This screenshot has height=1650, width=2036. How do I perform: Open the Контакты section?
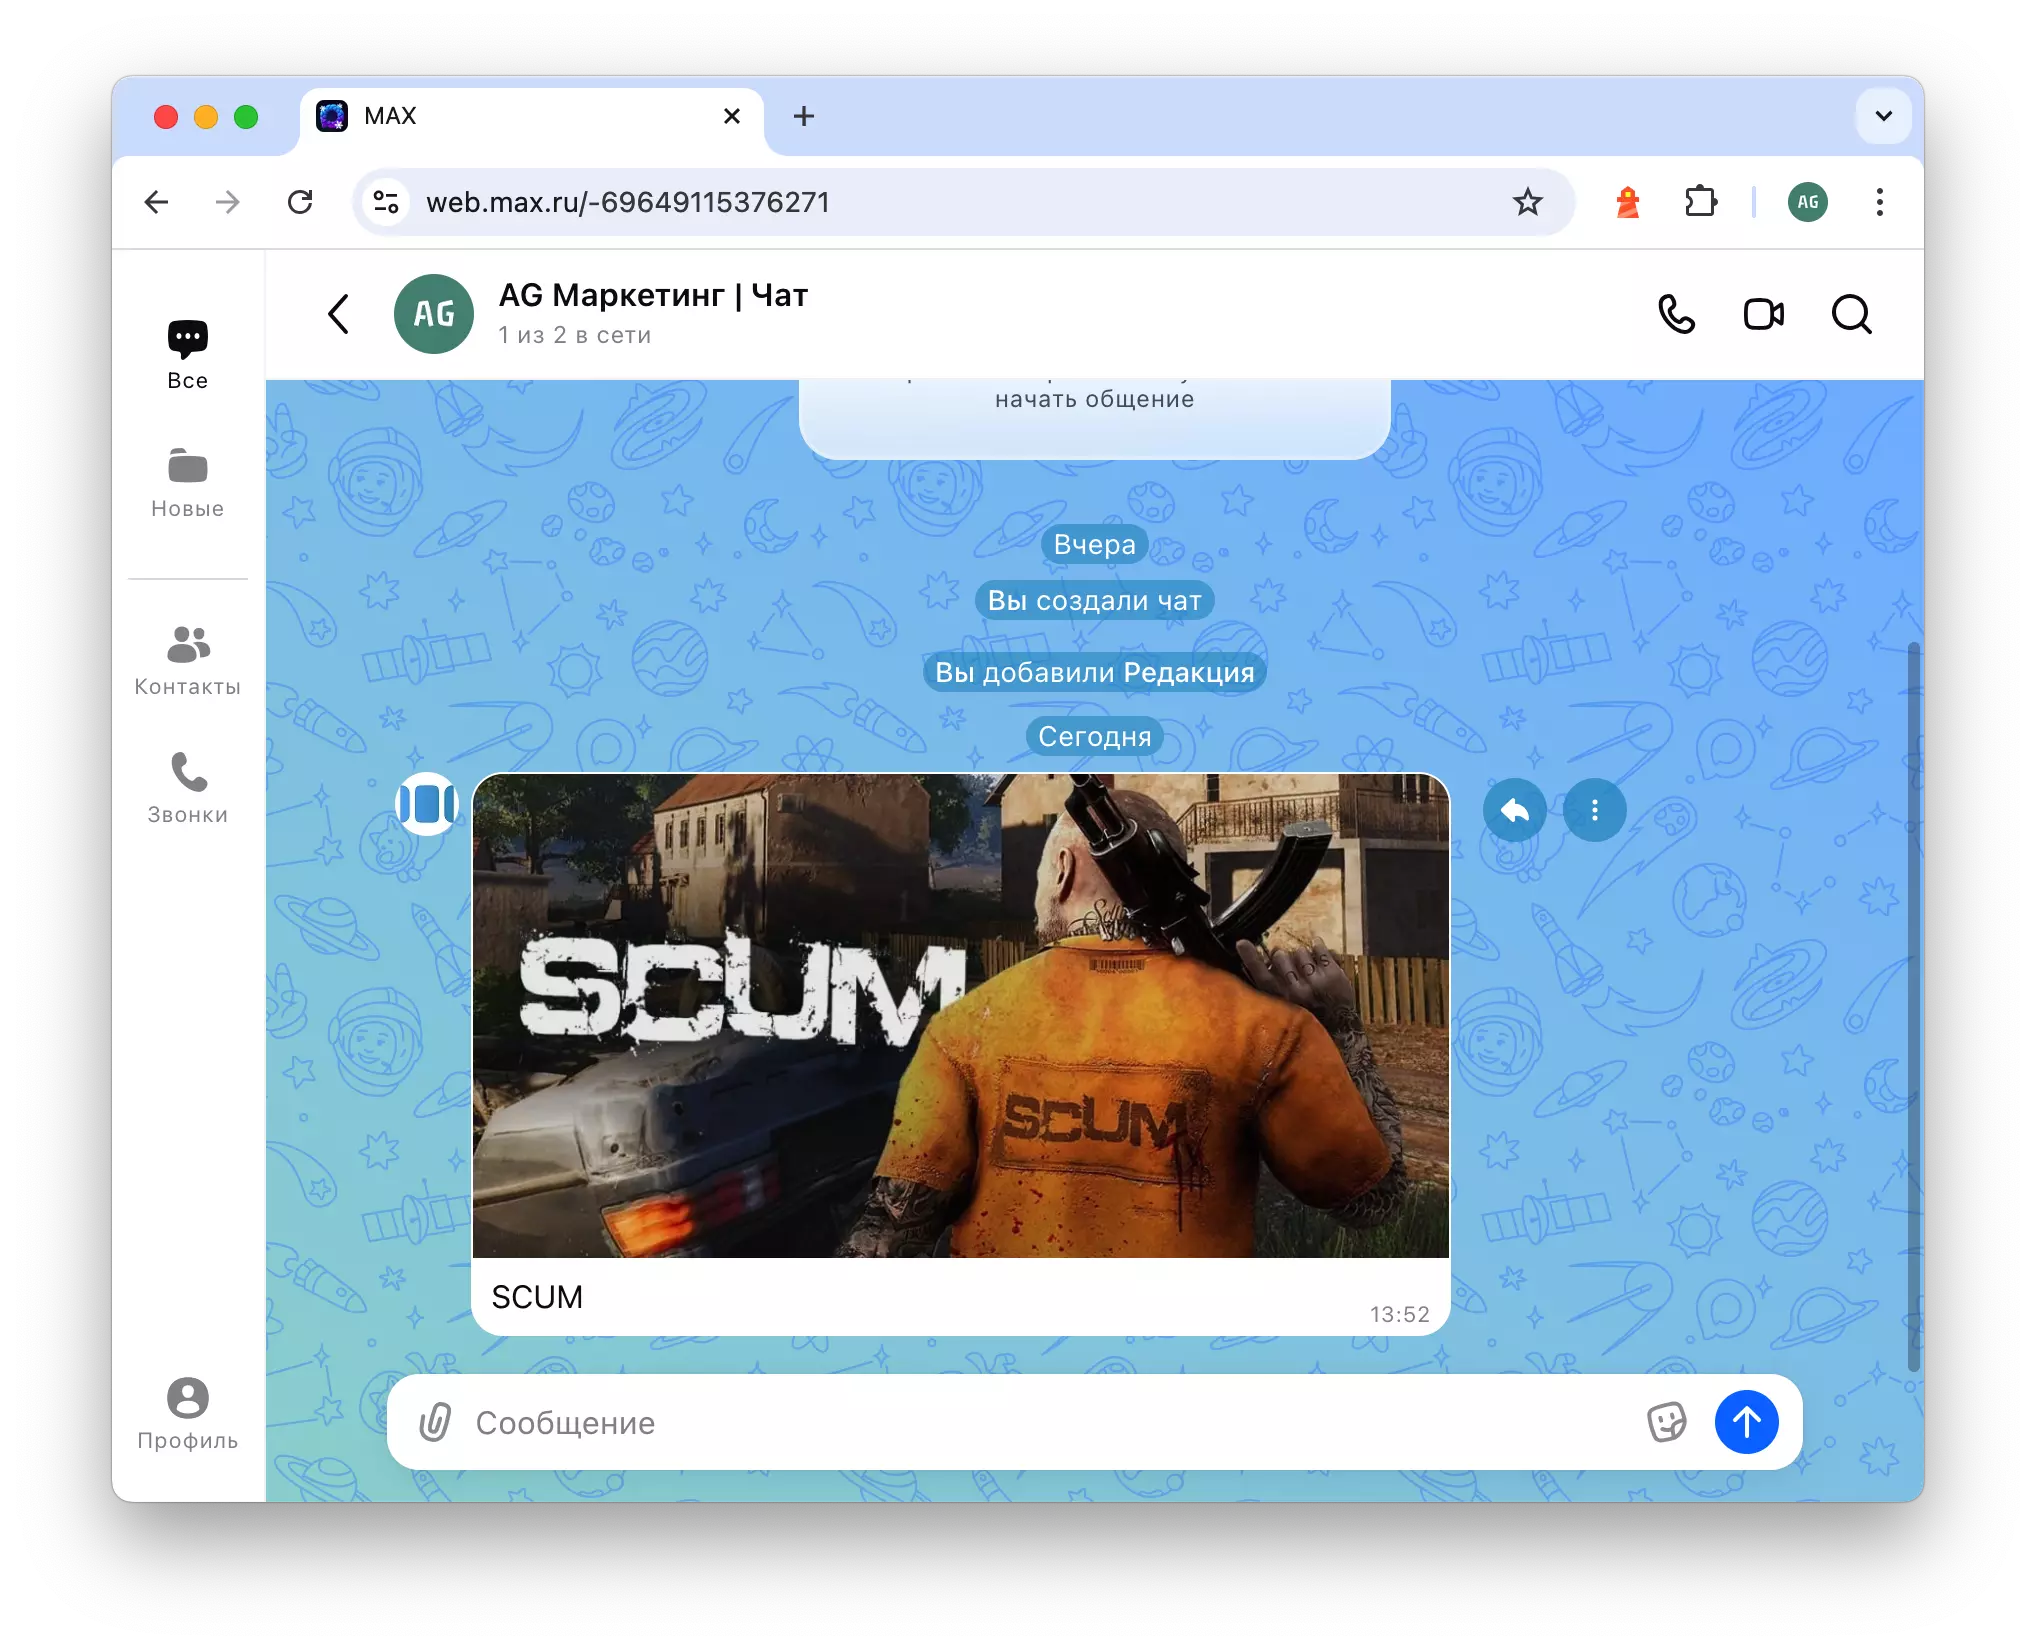187,661
